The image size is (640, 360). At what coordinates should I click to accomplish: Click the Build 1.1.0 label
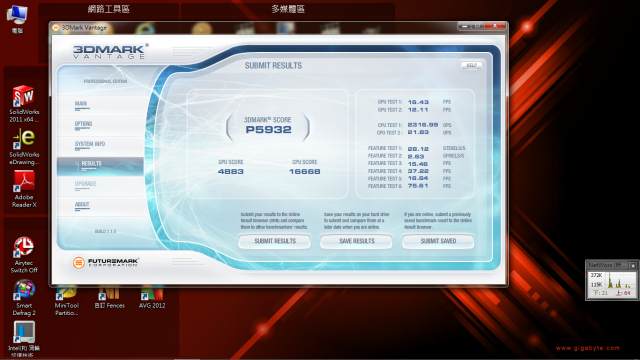coord(105,231)
